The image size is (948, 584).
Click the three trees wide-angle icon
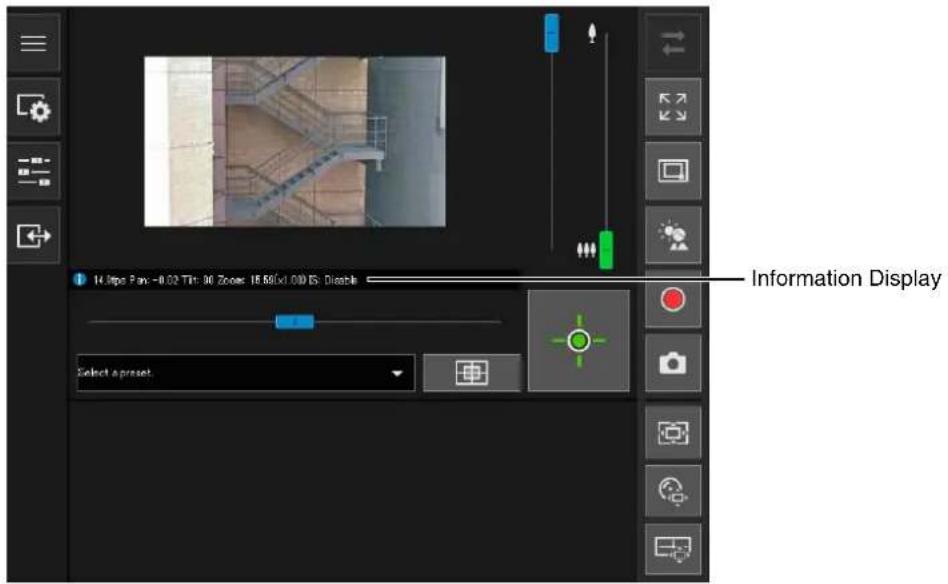point(586,249)
